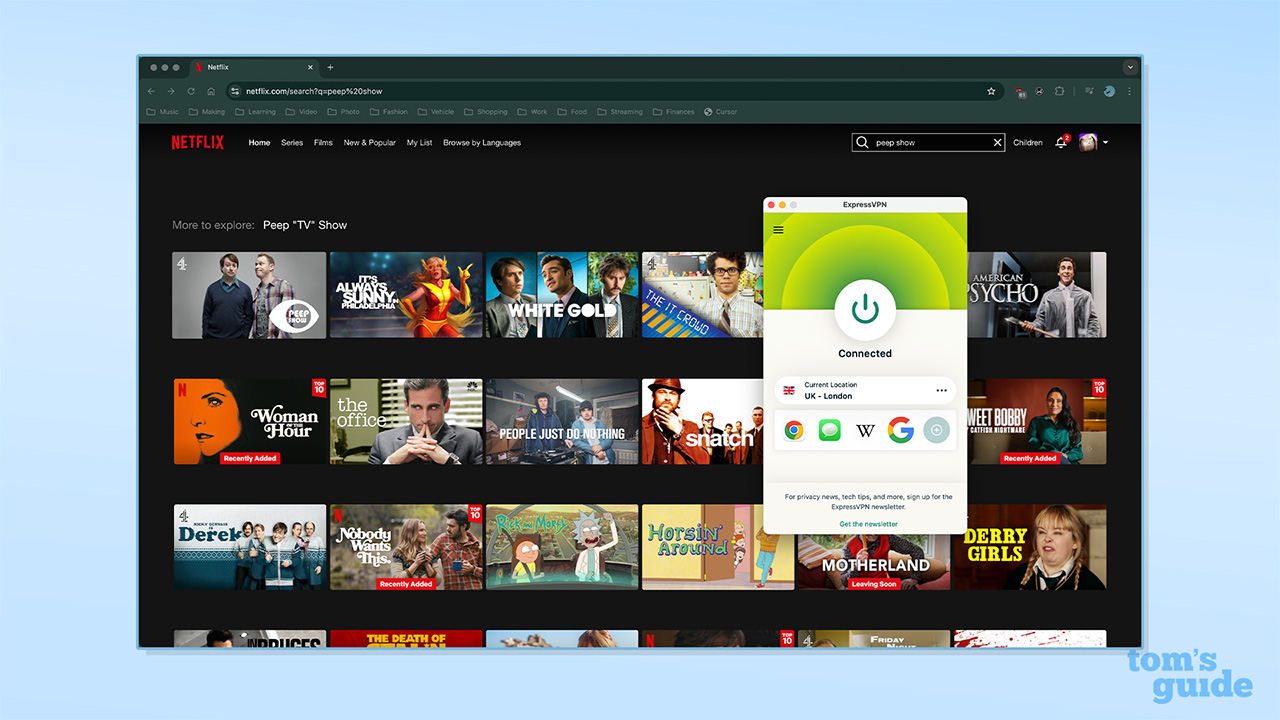
Task: Open the Rick and Morty thumbnail
Action: 562,547
